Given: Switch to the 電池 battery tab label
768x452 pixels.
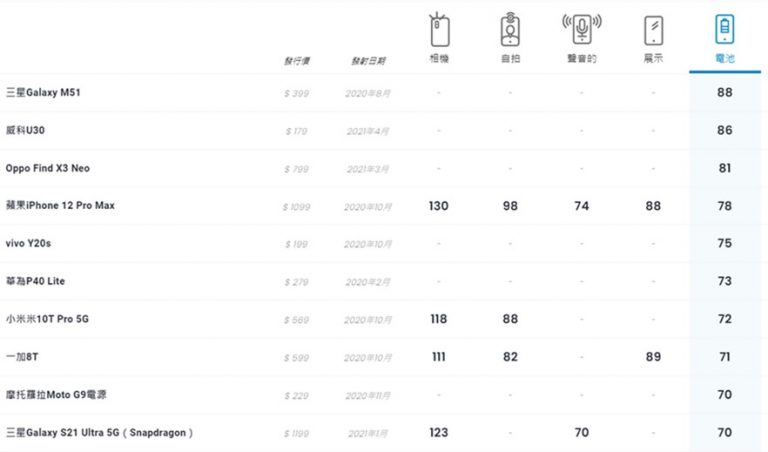Looking at the screenshot, I should pyautogui.click(x=724, y=59).
